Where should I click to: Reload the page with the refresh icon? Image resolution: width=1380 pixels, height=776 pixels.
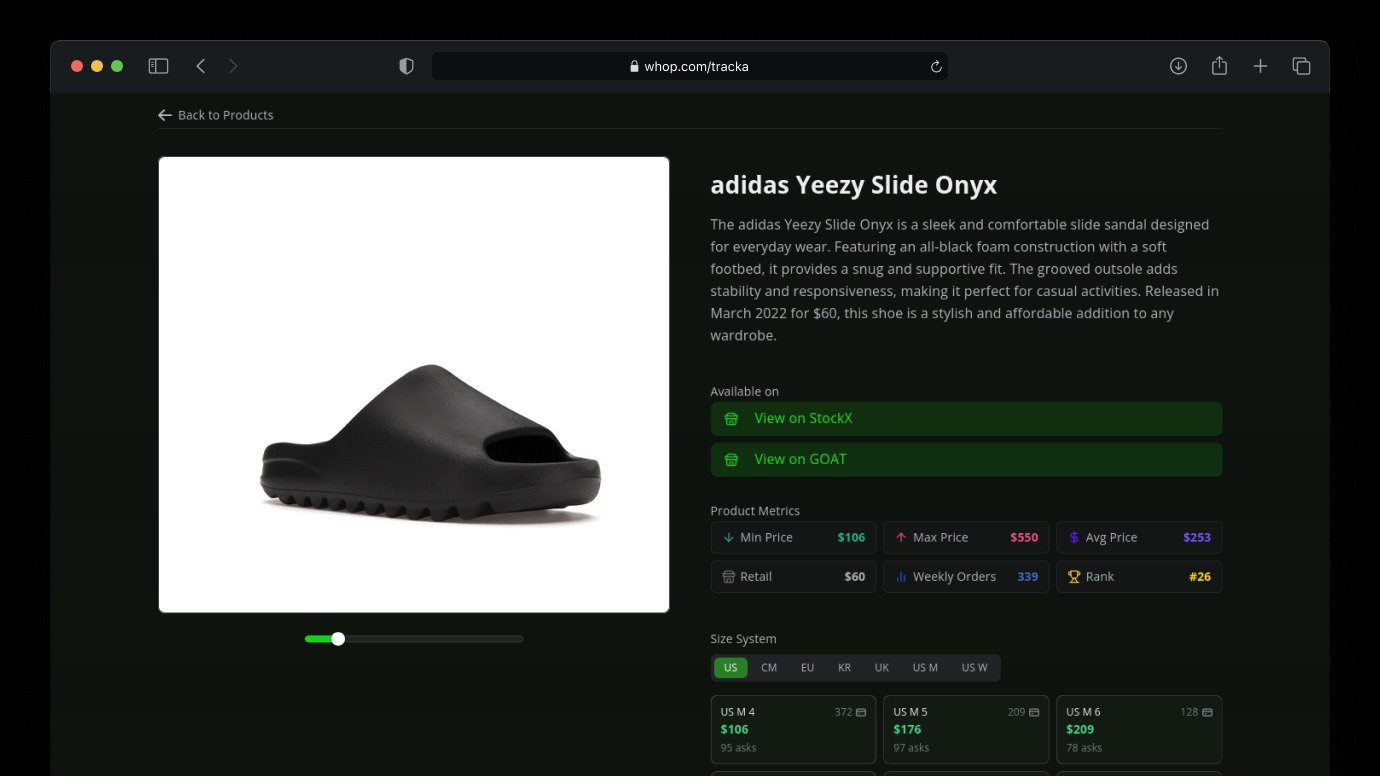point(936,67)
